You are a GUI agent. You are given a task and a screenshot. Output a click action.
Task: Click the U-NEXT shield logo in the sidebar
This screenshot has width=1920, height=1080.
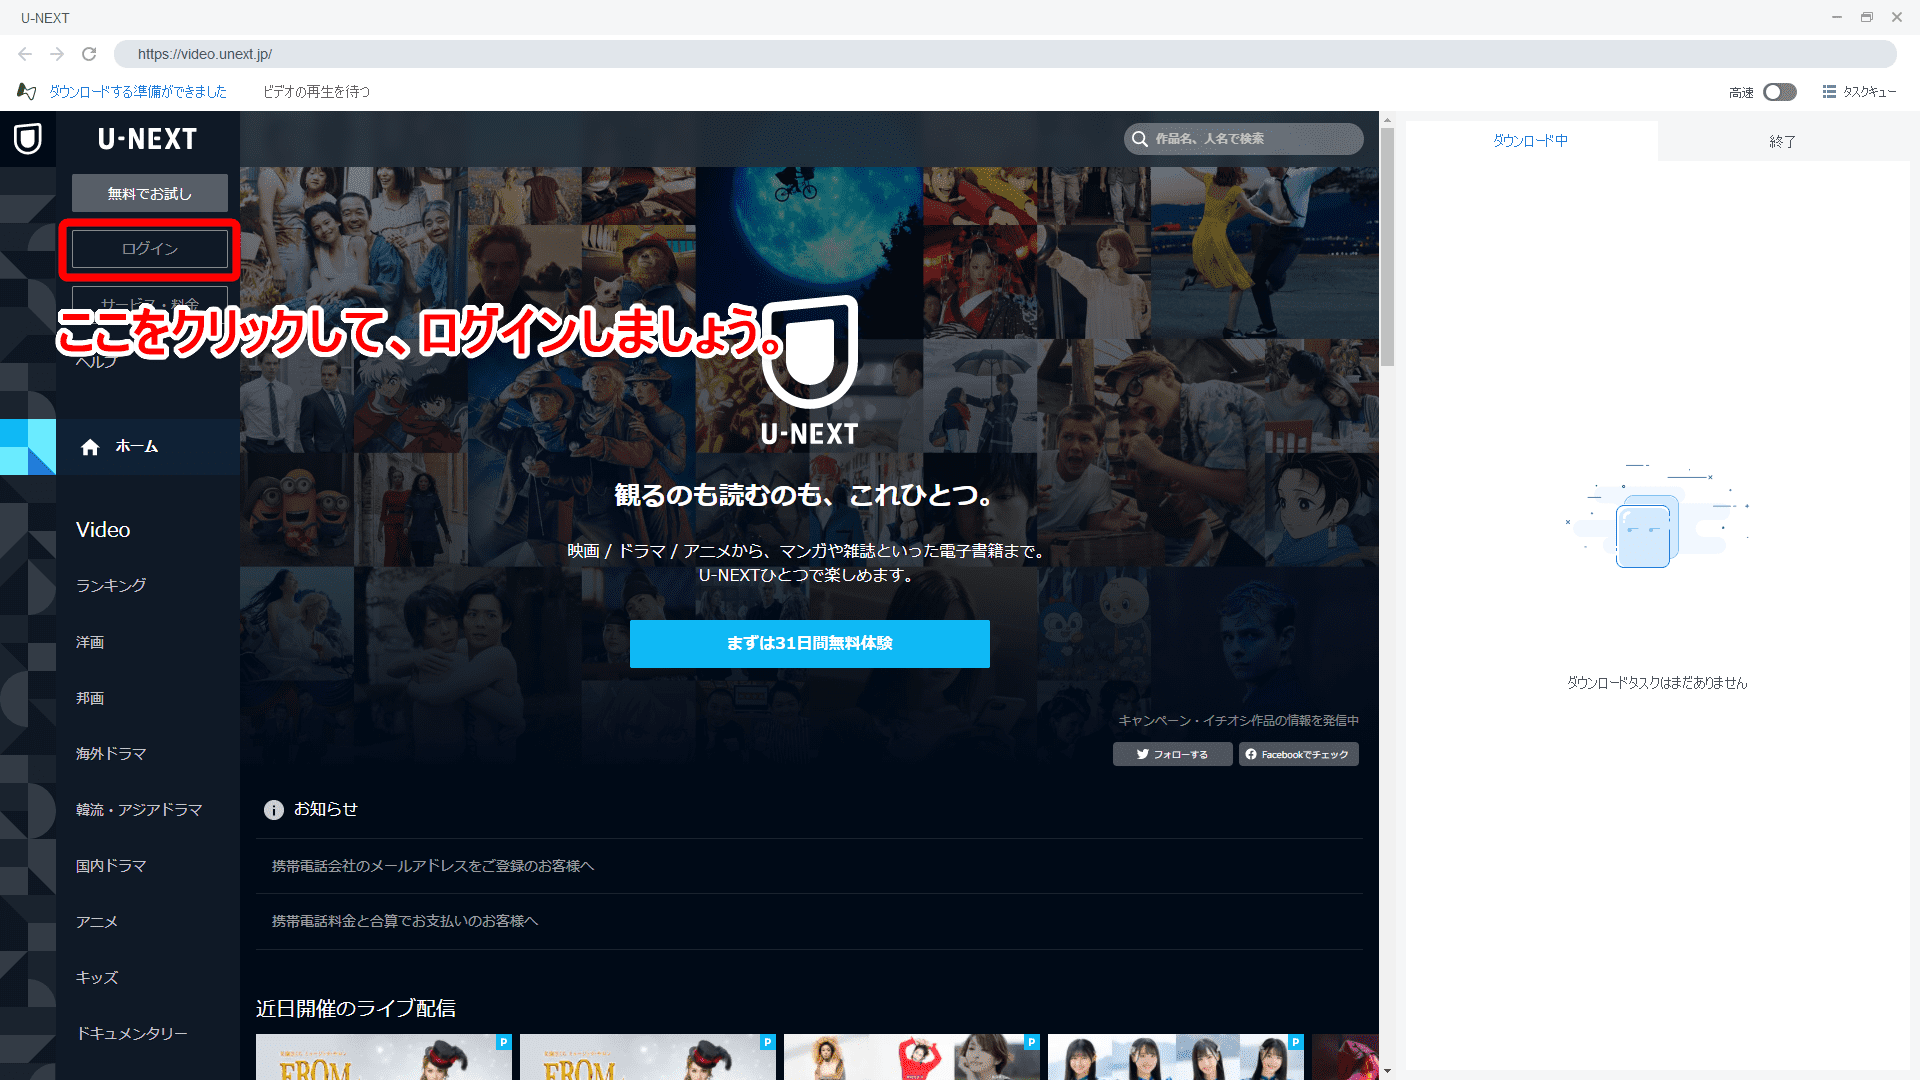27,139
